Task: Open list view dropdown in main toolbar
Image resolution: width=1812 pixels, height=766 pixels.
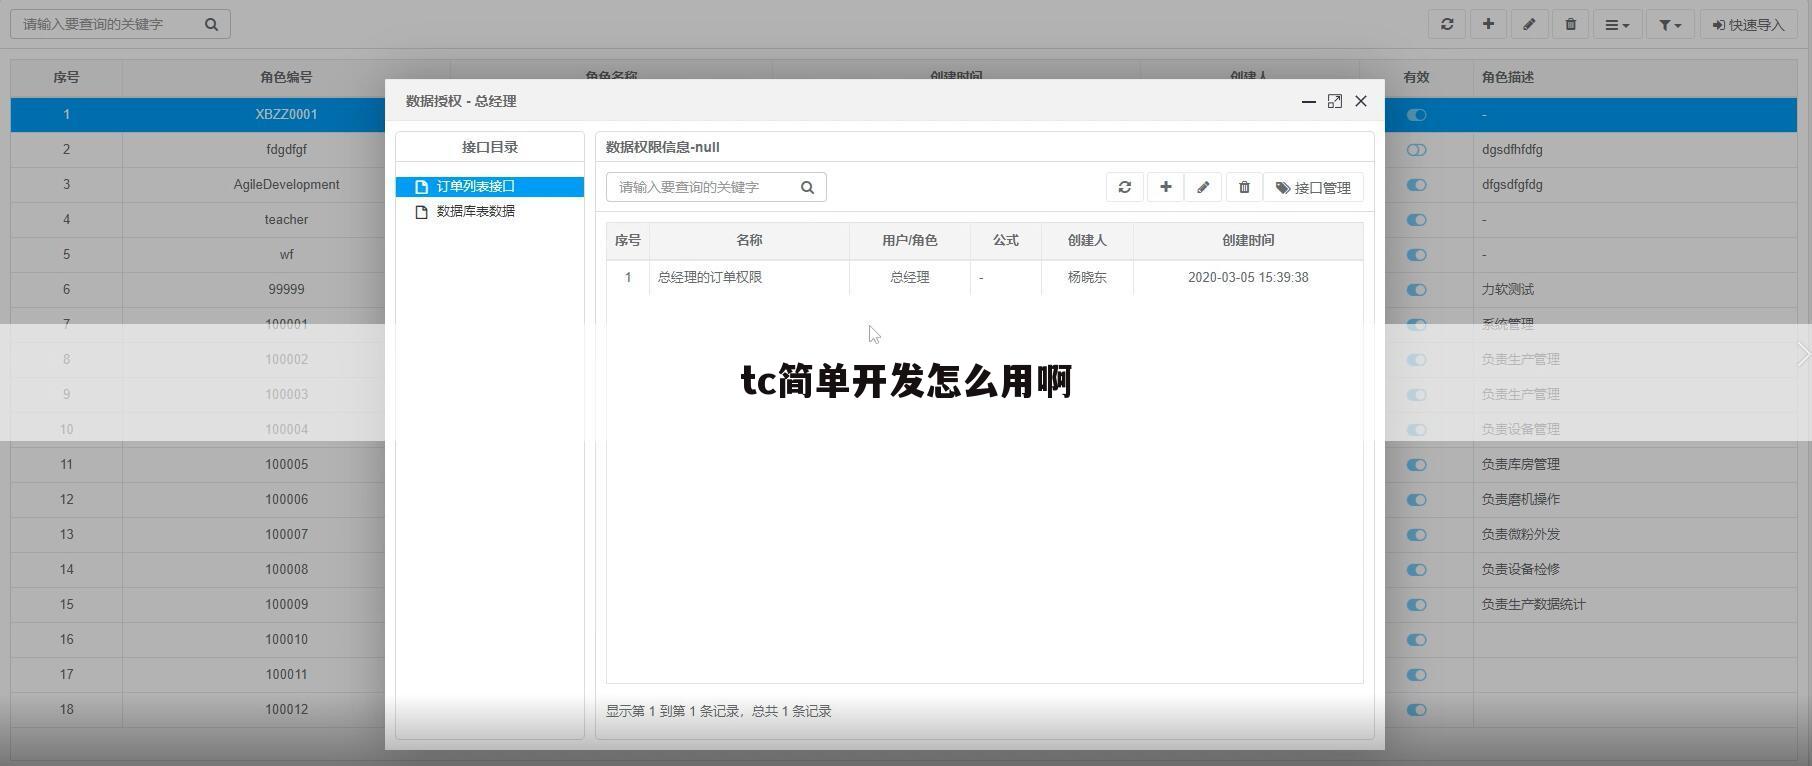Action: click(1617, 24)
